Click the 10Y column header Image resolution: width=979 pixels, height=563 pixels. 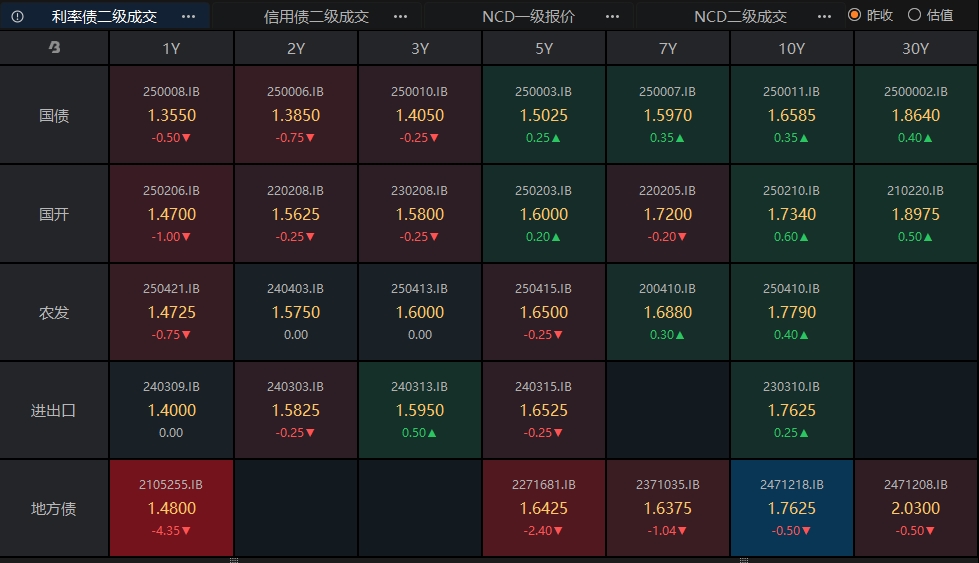pyautogui.click(x=791, y=48)
